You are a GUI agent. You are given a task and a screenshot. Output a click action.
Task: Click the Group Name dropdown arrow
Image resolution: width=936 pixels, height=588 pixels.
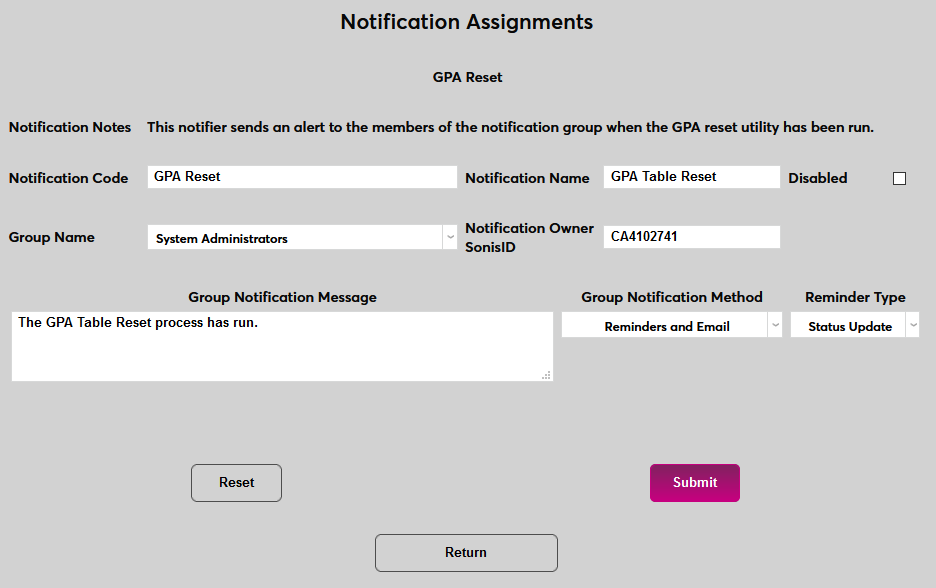click(450, 237)
